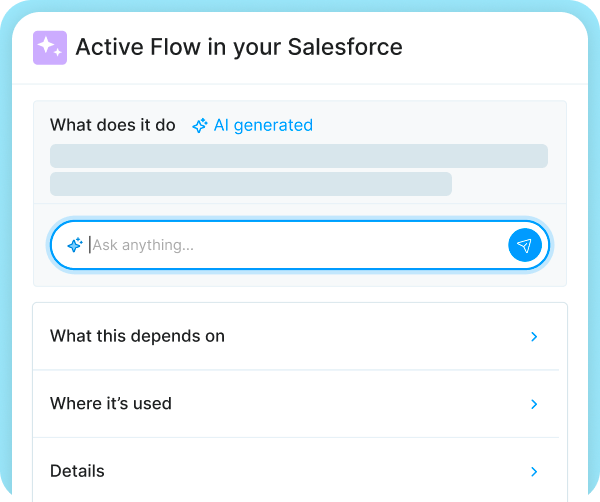This screenshot has height=502, width=600.
Task: Click the sparkle icon beside AI generated
Action: point(200,126)
